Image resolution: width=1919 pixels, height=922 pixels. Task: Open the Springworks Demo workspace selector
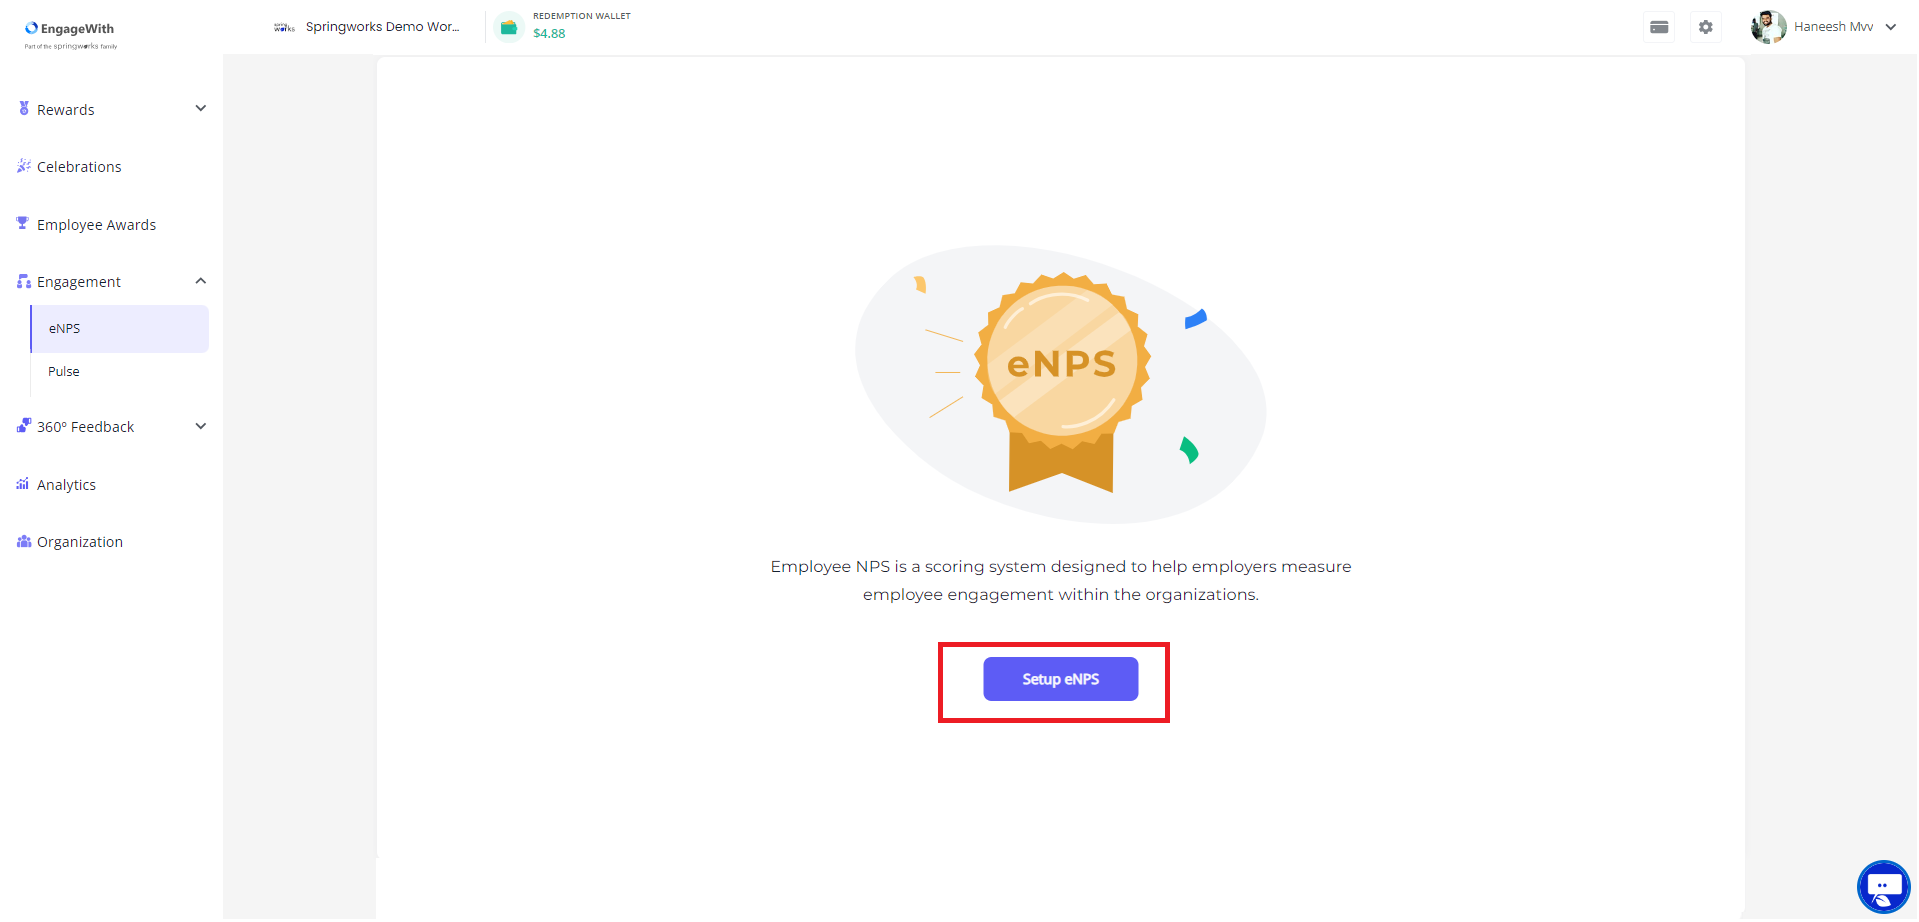[367, 28]
